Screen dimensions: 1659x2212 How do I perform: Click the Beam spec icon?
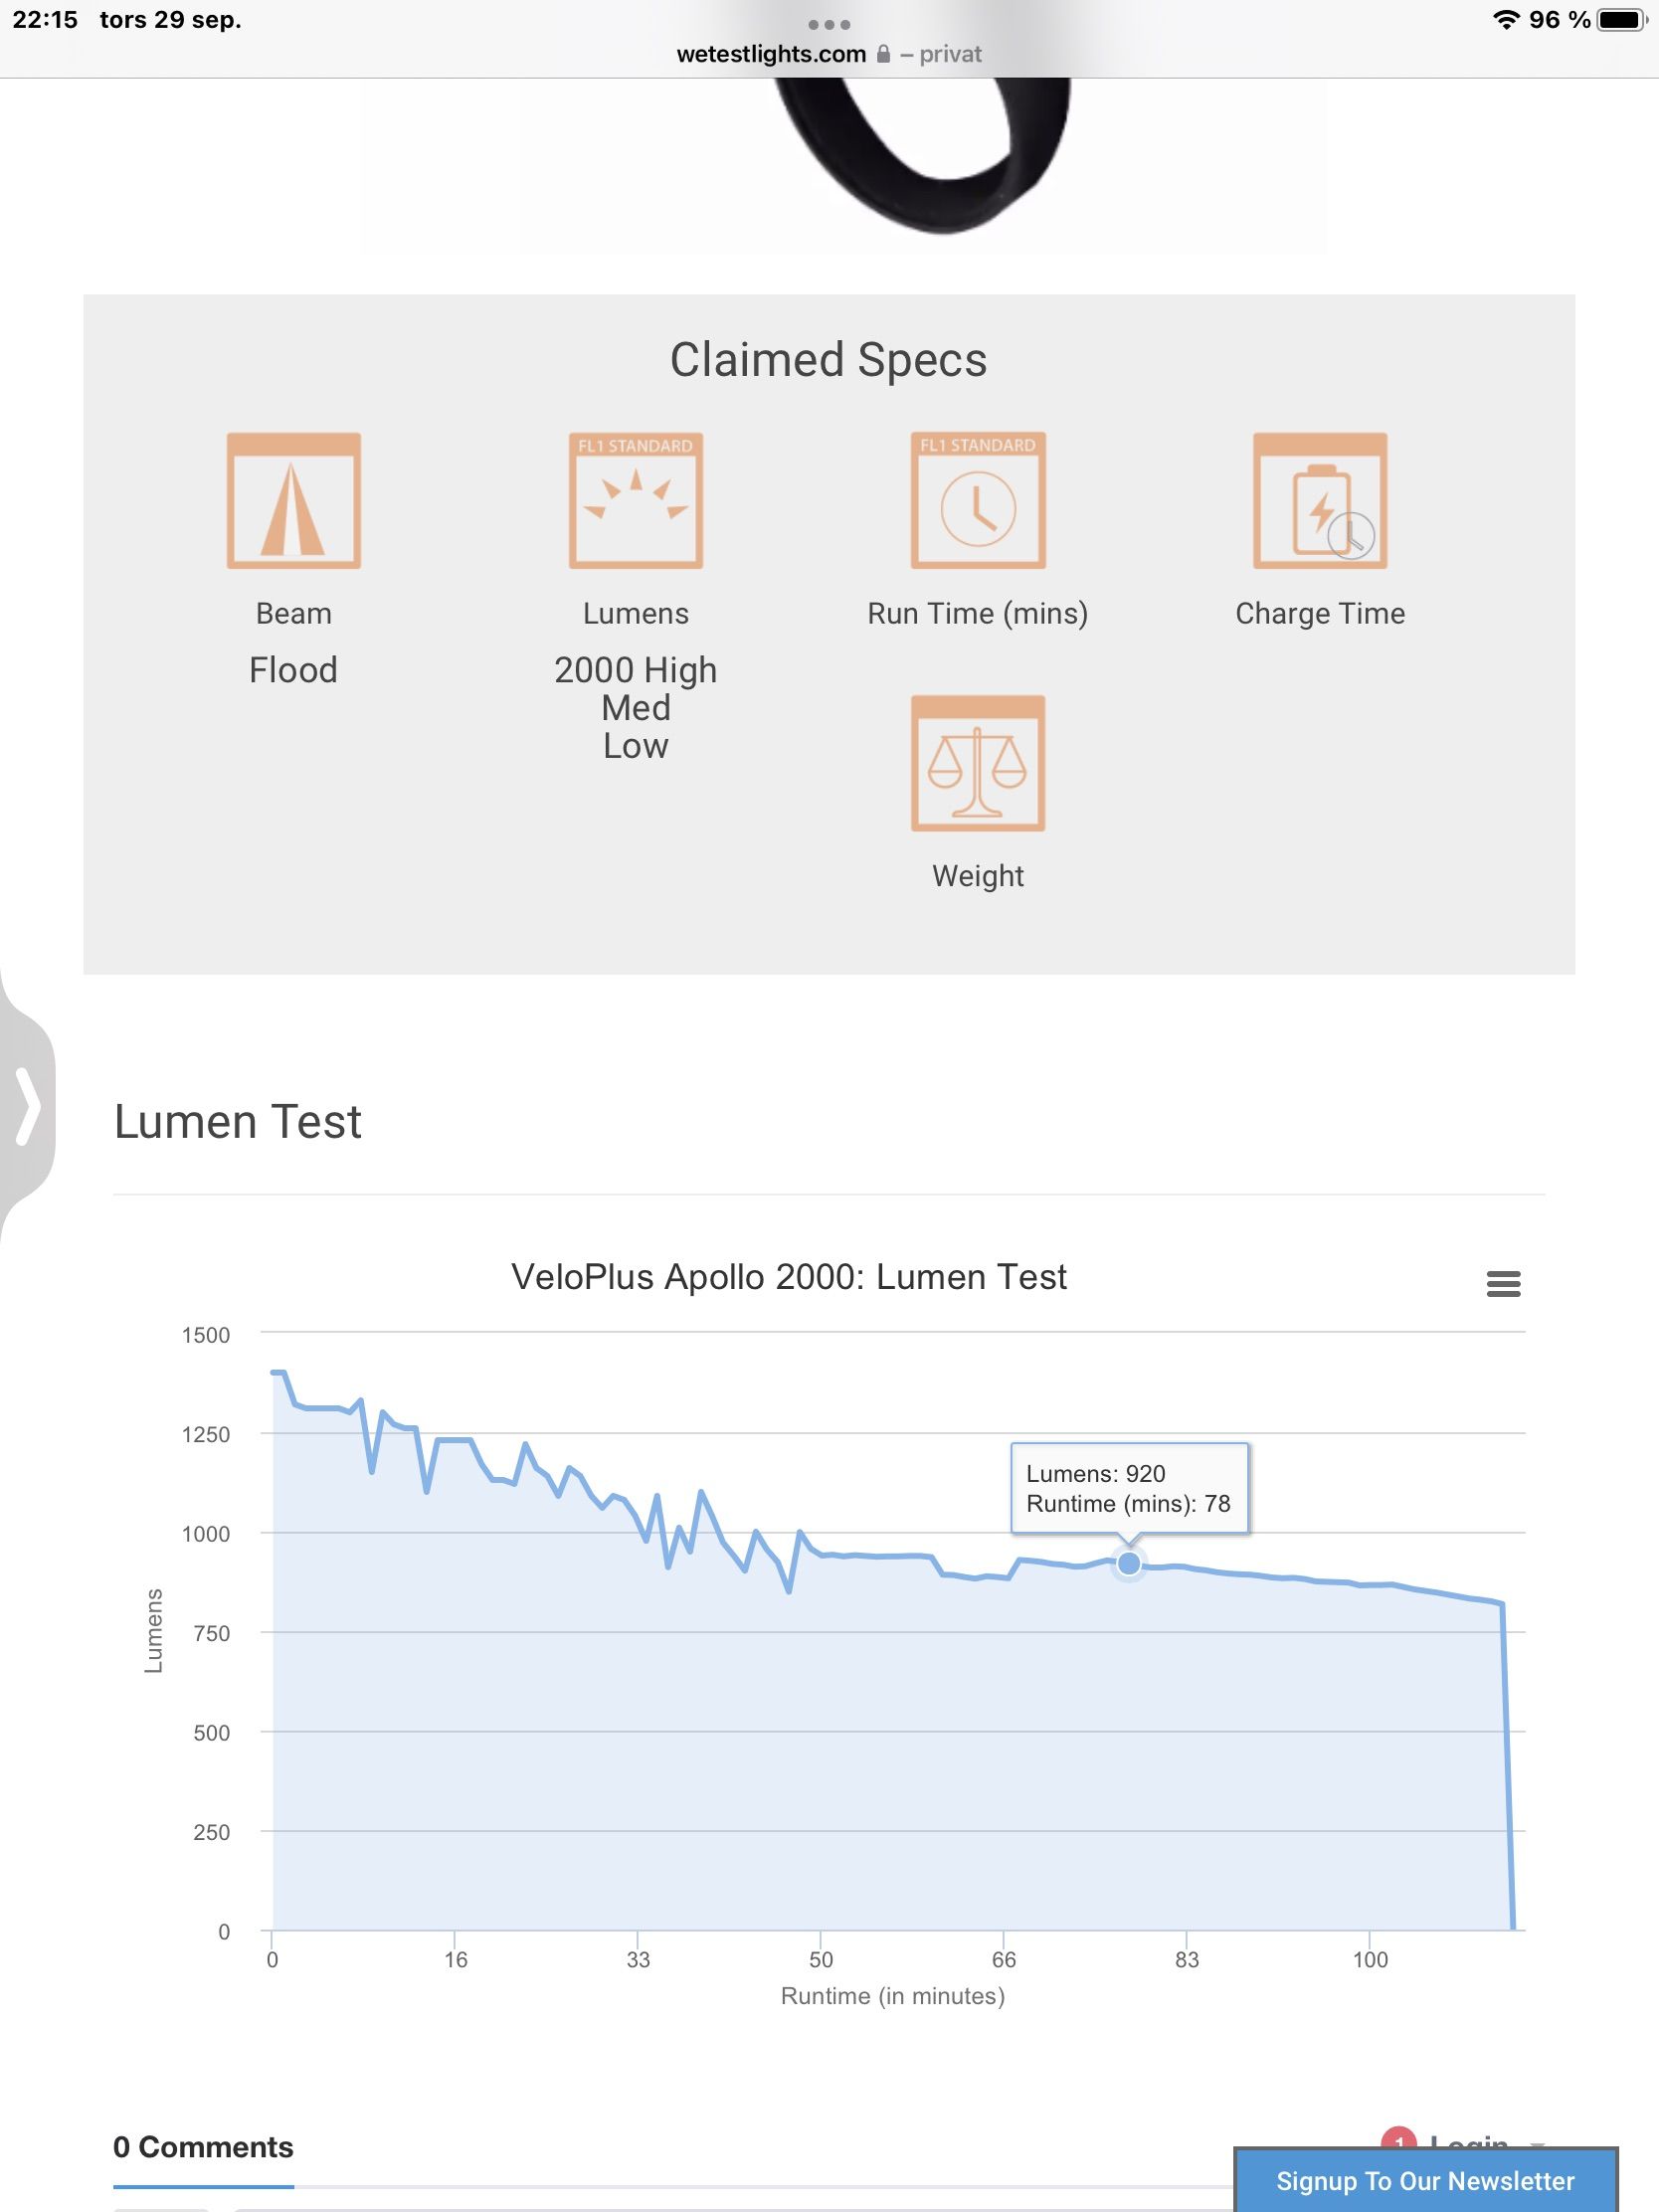point(293,501)
